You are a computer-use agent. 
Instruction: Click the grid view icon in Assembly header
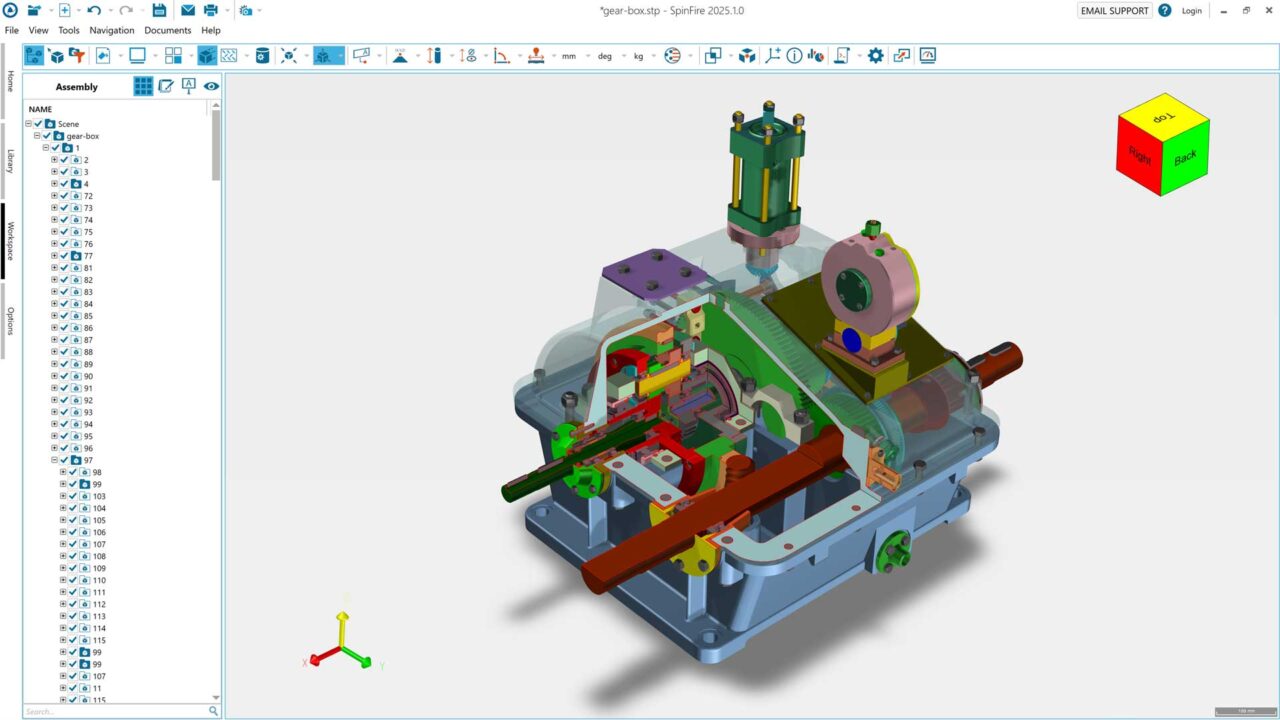click(143, 86)
